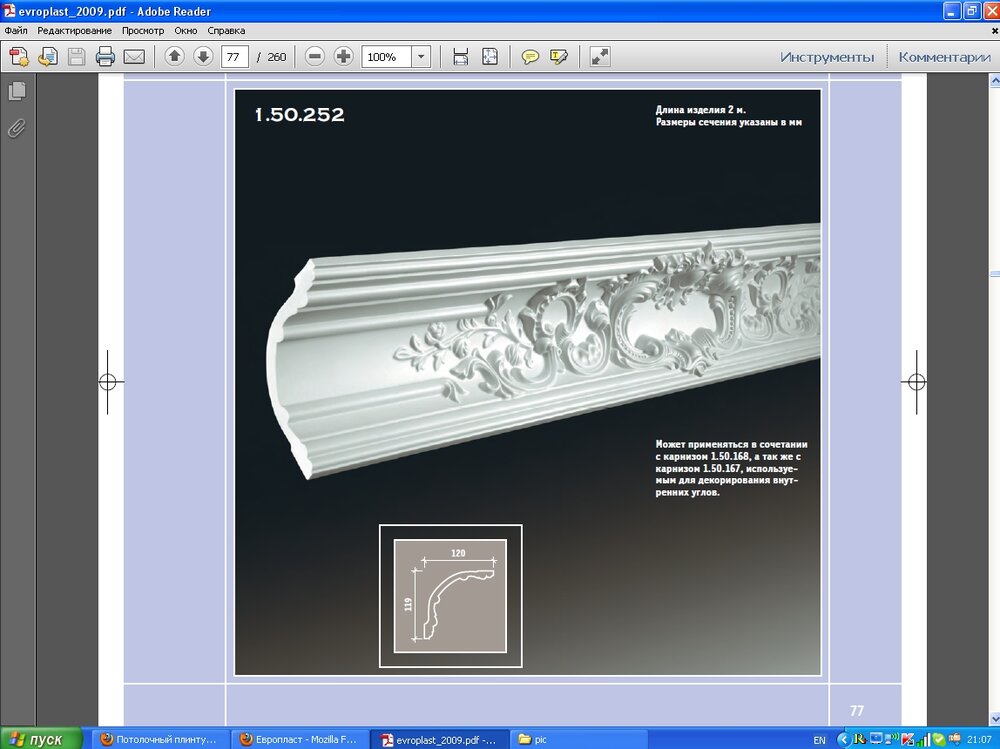Go to previous page with up arrow

pos(175,57)
